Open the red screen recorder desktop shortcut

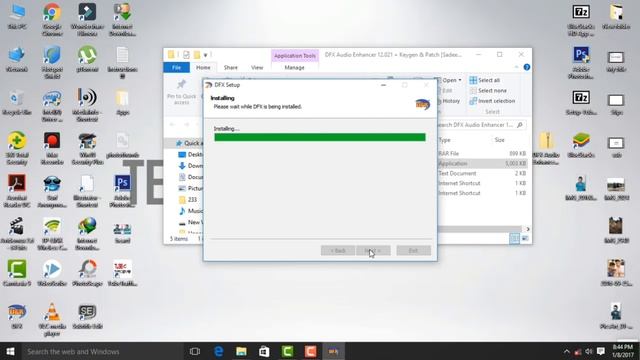(x=52, y=148)
